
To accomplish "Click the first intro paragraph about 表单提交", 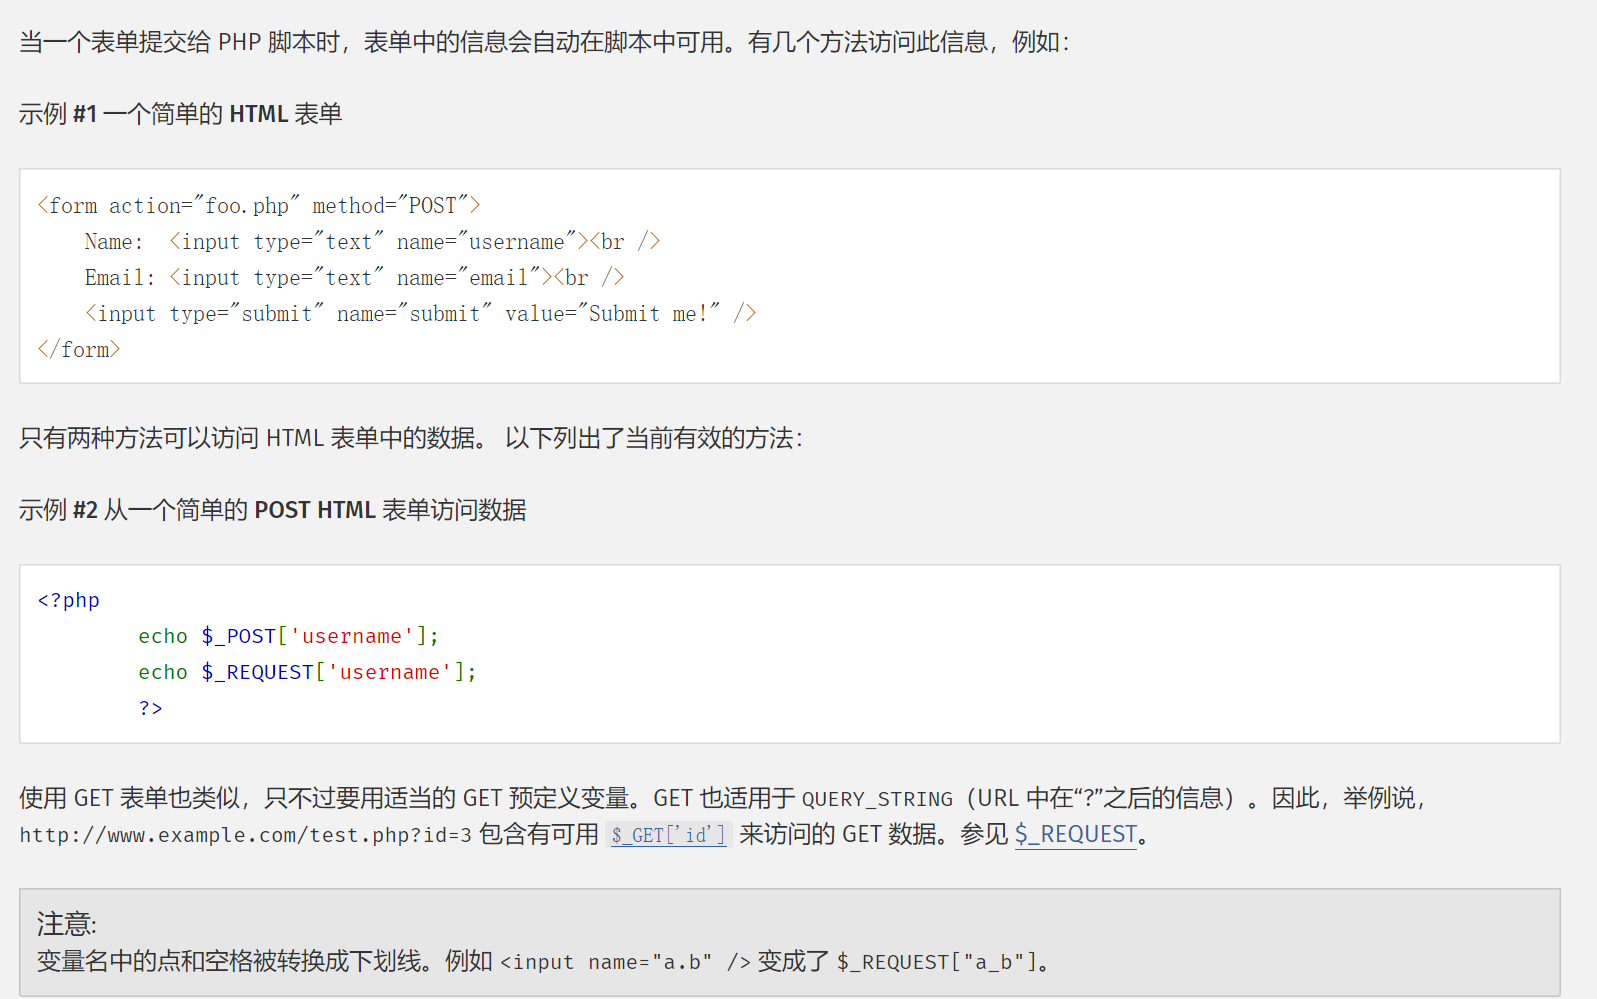I will click(544, 42).
